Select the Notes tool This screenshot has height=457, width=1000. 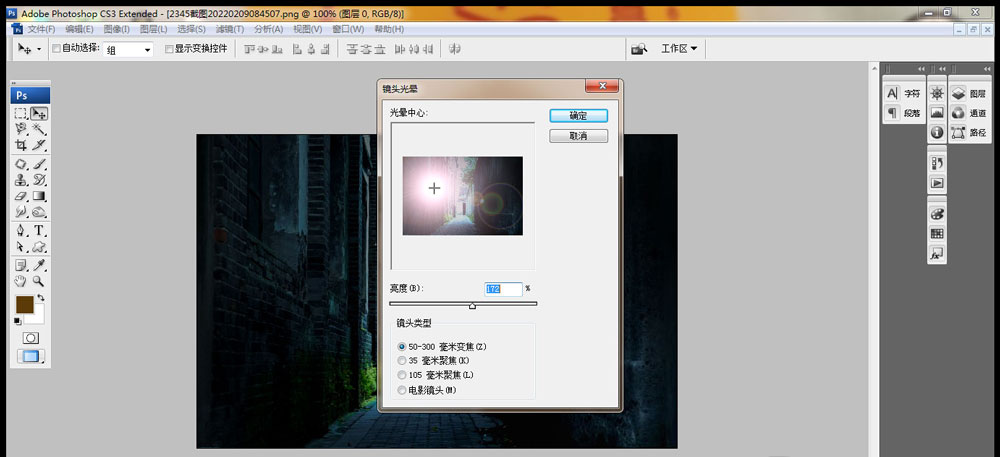(21, 265)
